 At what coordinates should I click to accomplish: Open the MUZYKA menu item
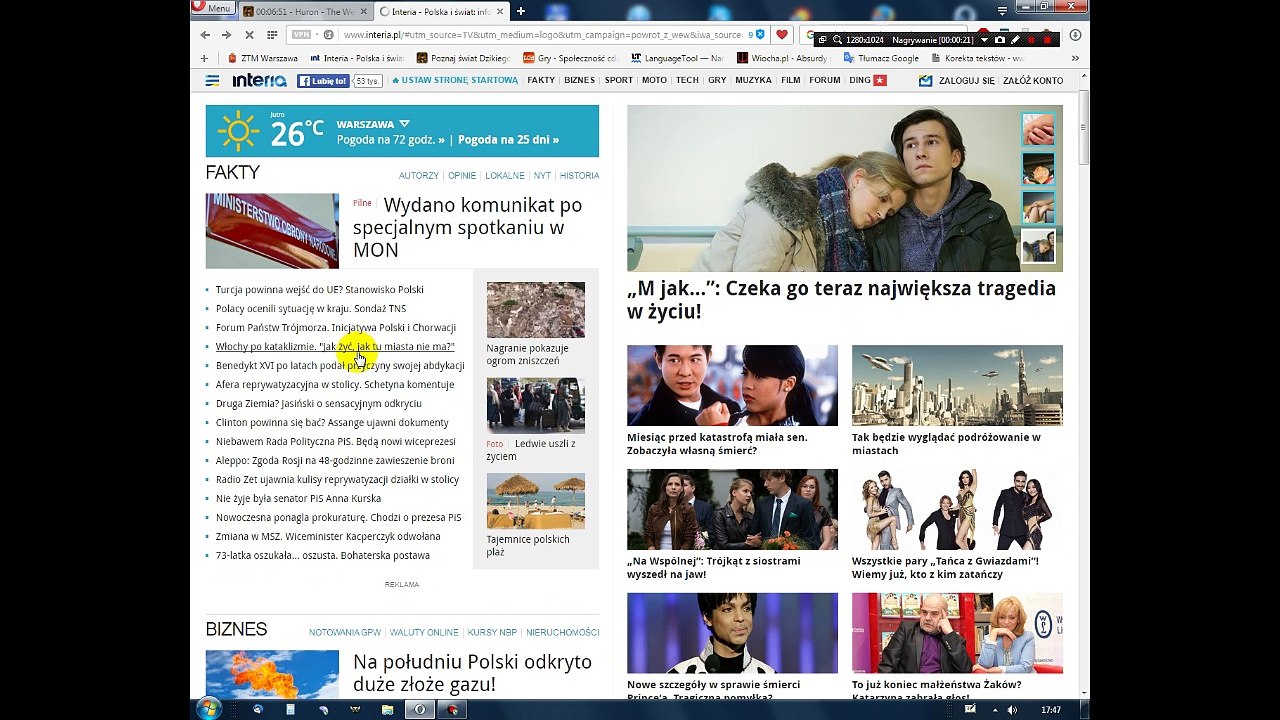753,80
